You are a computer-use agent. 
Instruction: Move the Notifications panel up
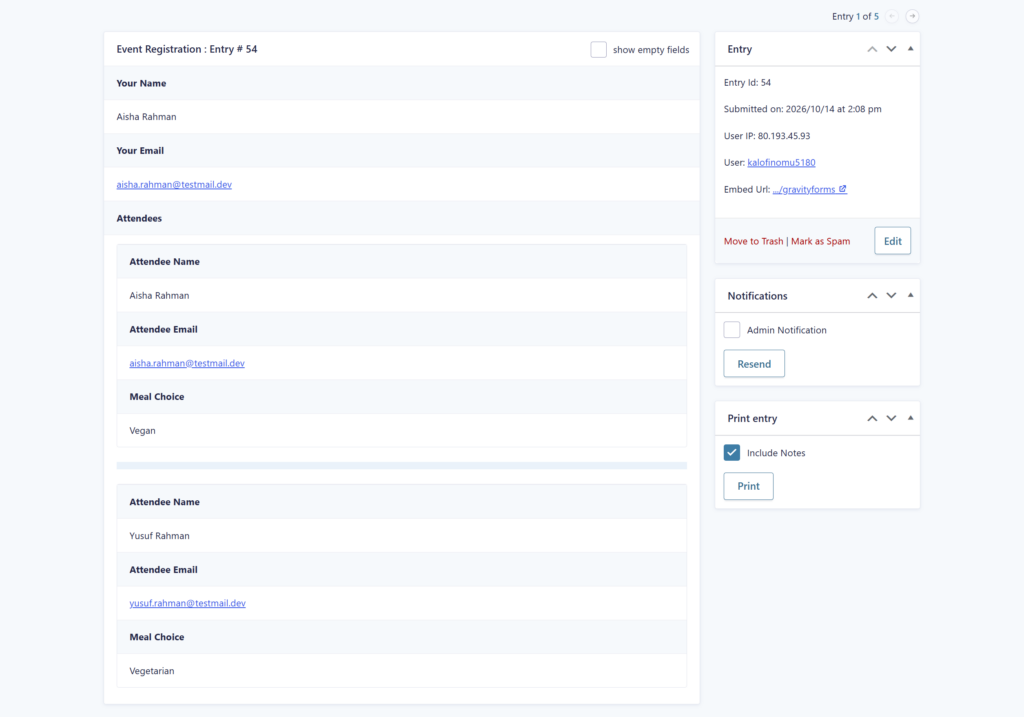point(872,296)
